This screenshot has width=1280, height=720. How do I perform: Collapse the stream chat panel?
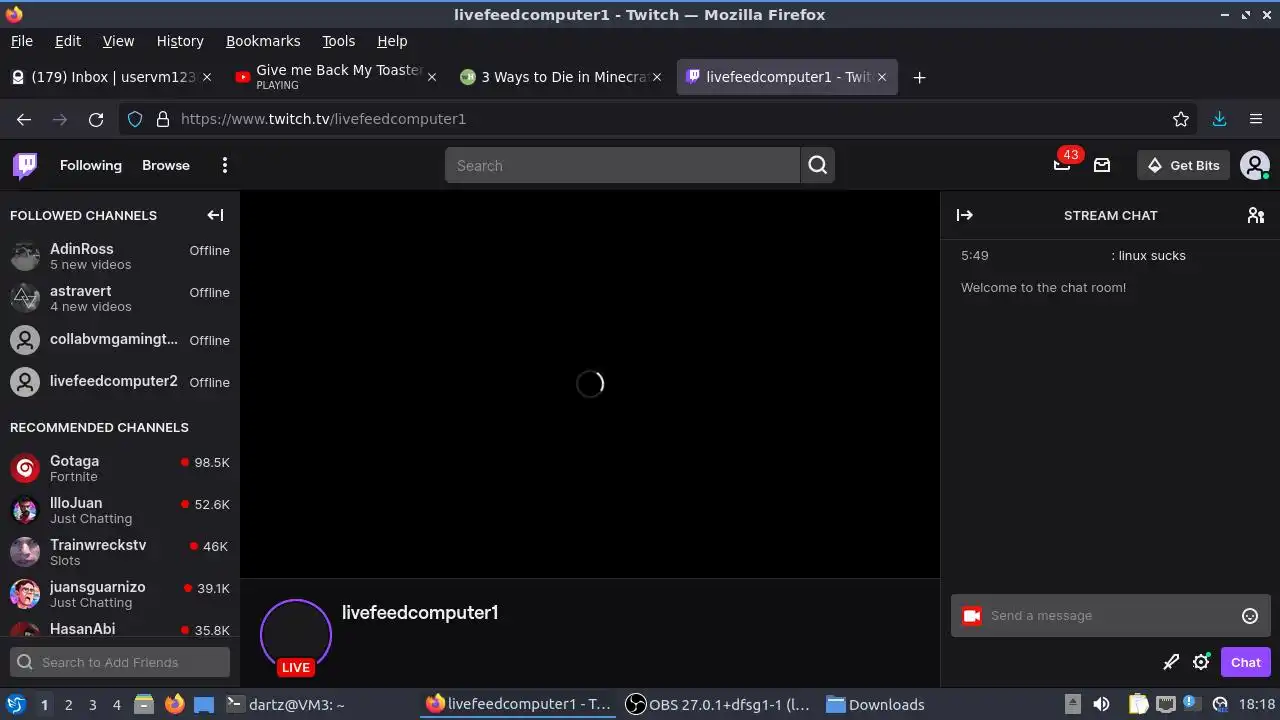[x=964, y=215]
